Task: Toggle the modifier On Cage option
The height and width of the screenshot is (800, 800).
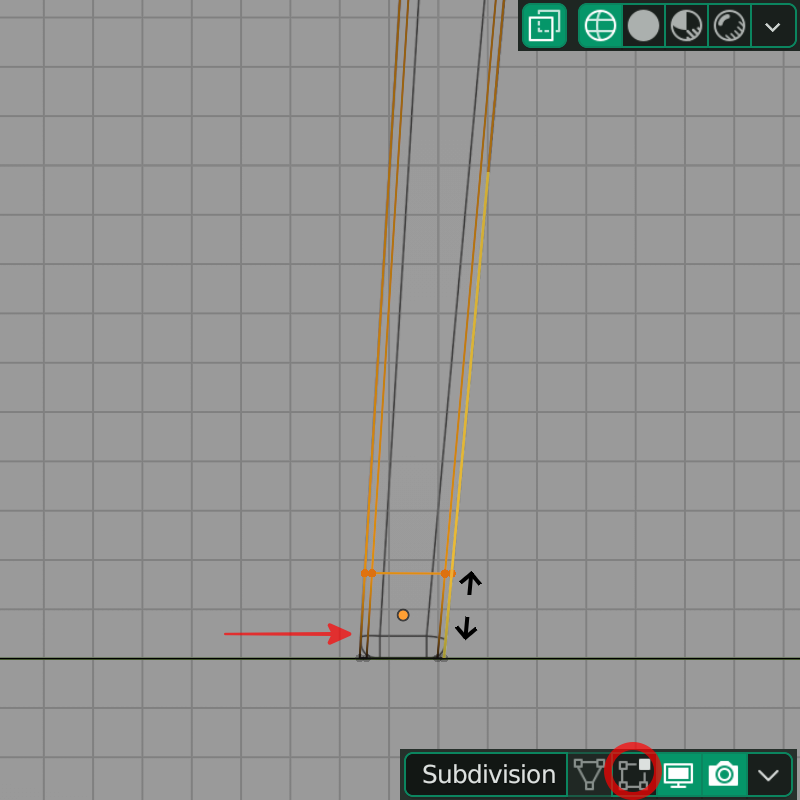Action: tap(589, 774)
